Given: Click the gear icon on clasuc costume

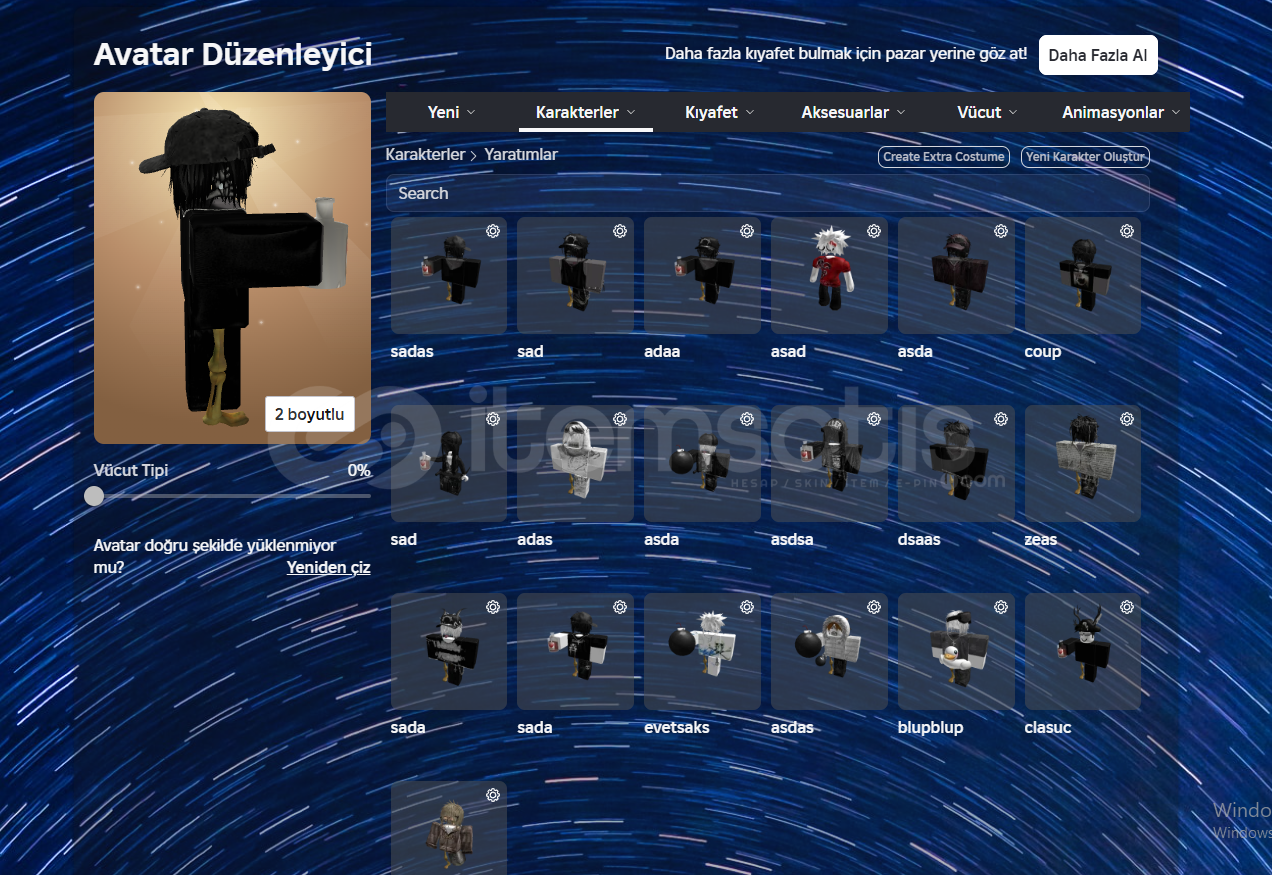Looking at the screenshot, I should 1127,607.
